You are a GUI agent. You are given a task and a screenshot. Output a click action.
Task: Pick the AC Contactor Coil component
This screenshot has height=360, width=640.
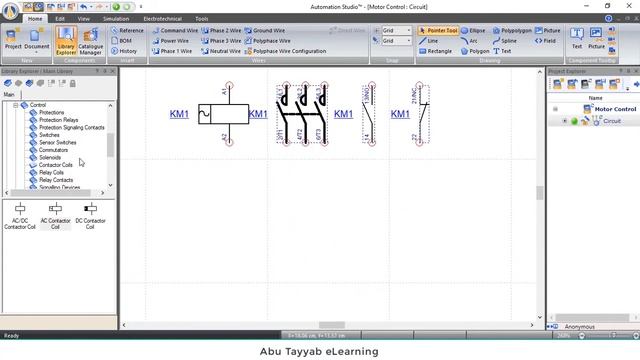[55, 216]
